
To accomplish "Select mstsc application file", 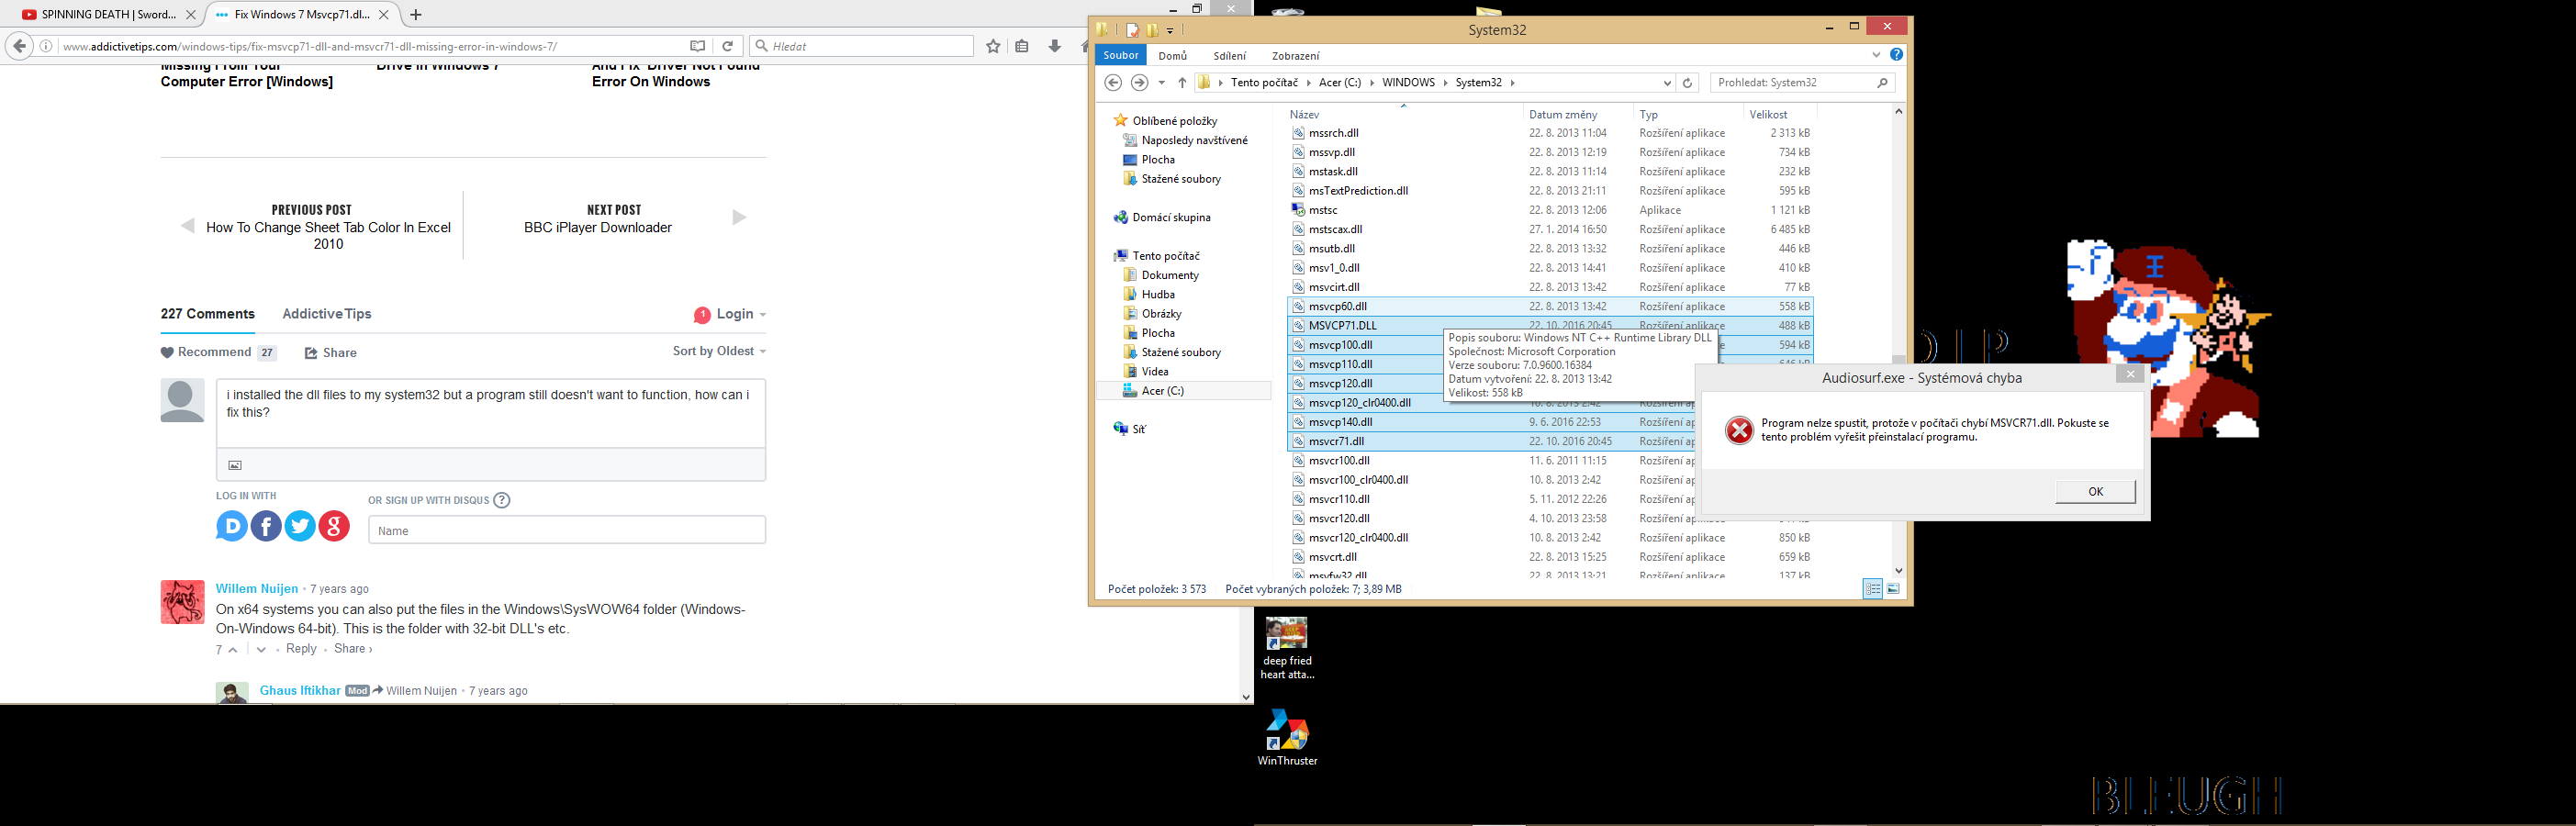I will point(1549,210).
